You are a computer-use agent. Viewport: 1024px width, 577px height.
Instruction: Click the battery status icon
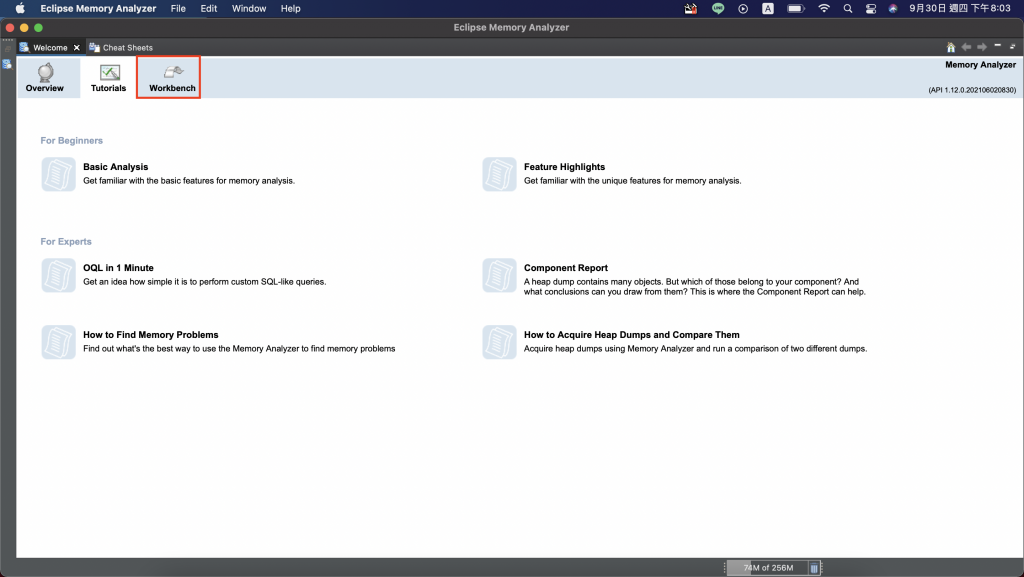pos(795,8)
